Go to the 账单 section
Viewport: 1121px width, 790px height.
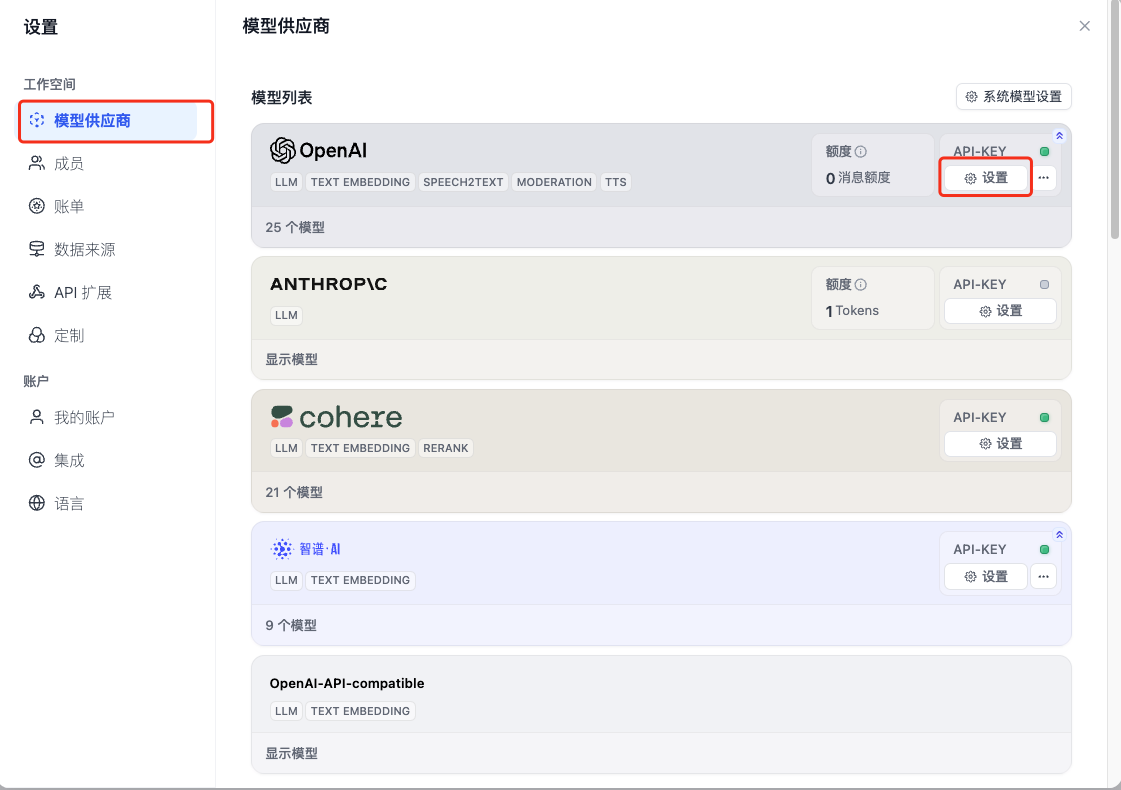point(68,206)
